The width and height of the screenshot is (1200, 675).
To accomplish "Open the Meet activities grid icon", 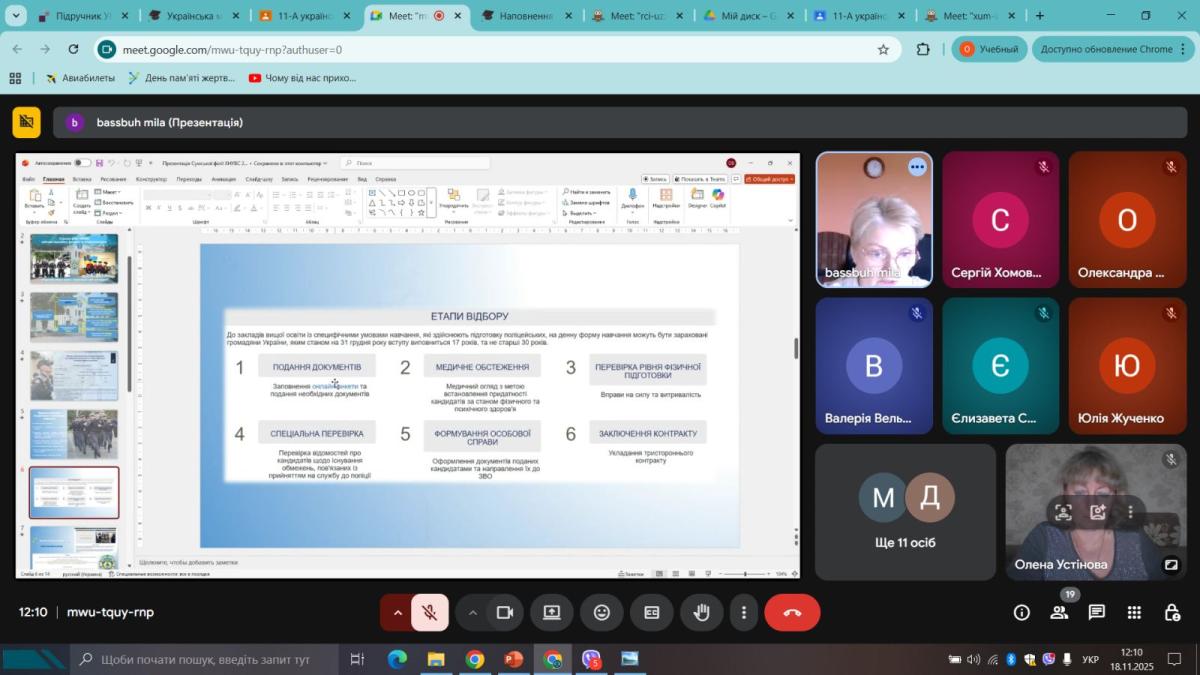I will coord(1134,613).
